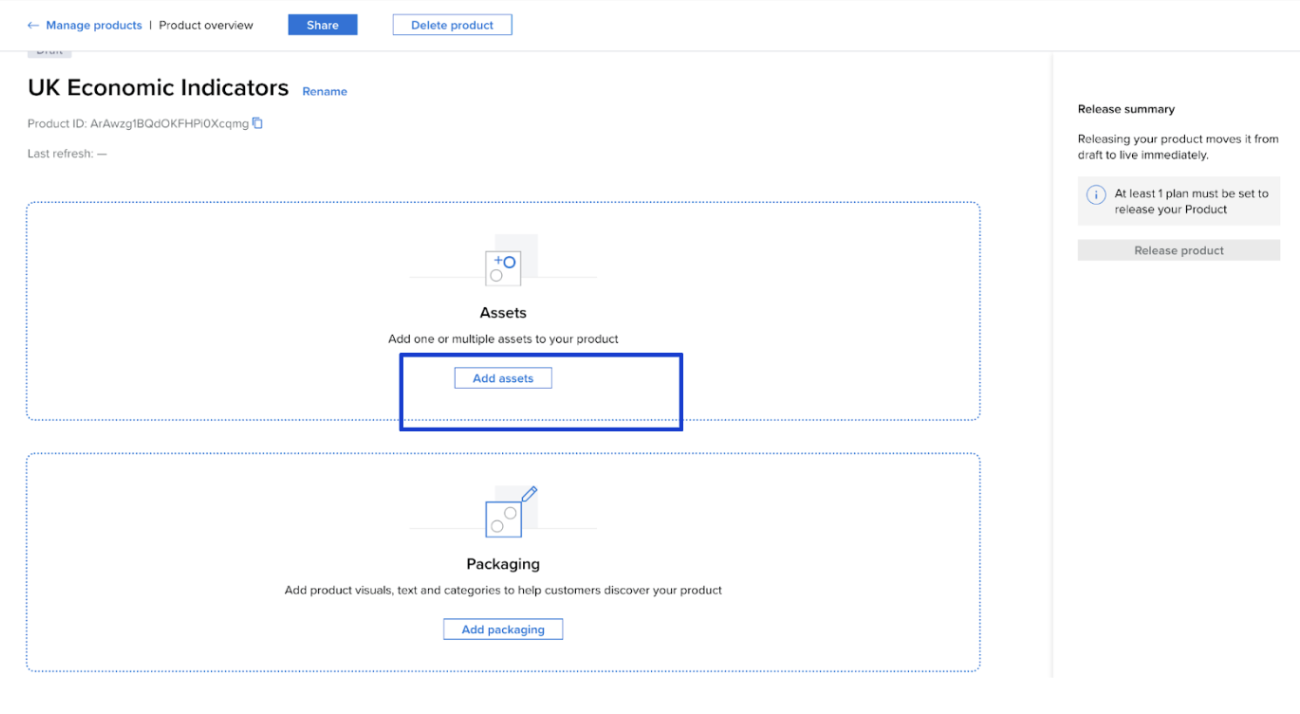Click the back arrow icon
The image size is (1300, 714).
coord(33,25)
